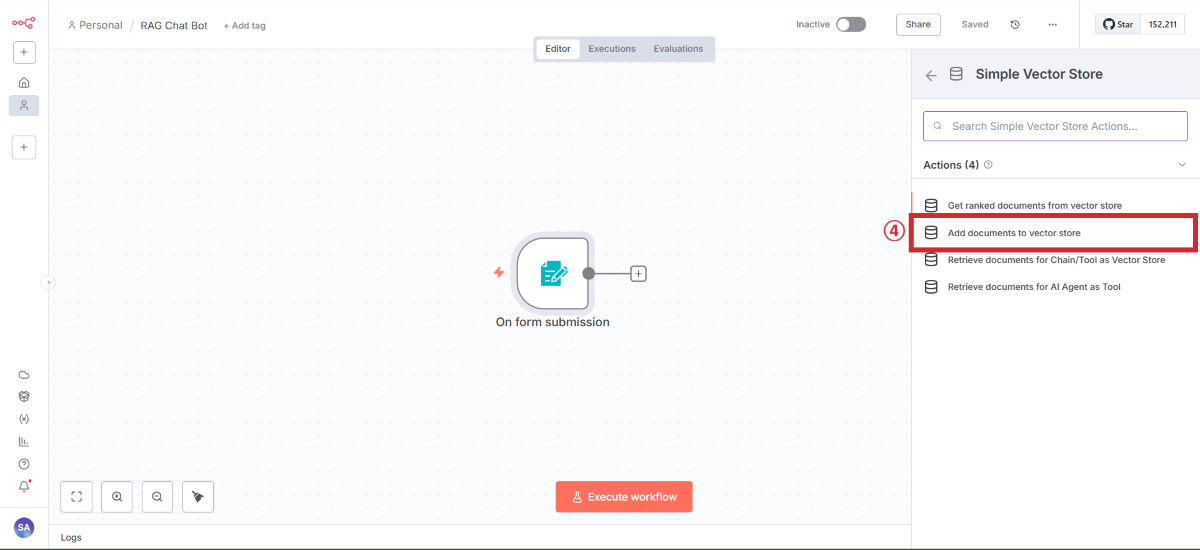1200x550 pixels.
Task: Open workflow history clock icon
Action: click(1015, 25)
